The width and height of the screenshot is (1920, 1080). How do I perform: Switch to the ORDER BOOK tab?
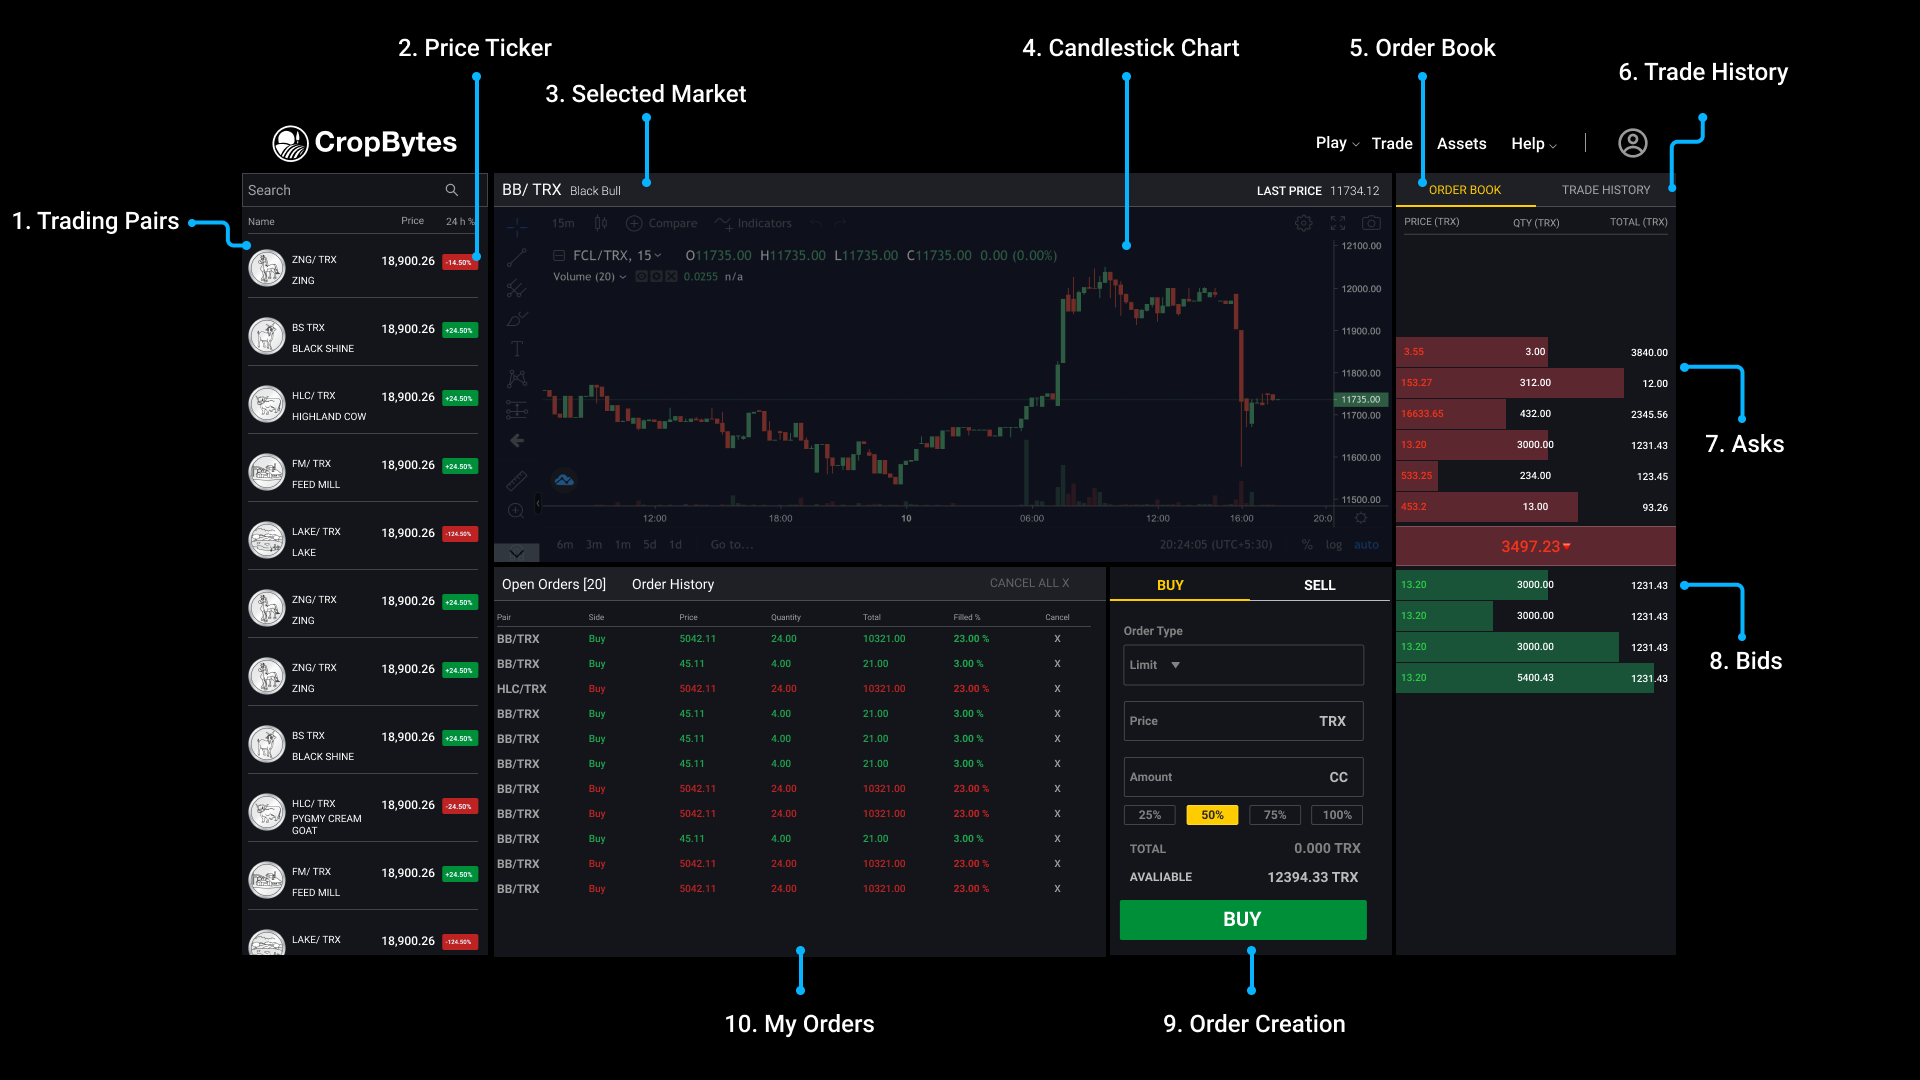(1464, 190)
